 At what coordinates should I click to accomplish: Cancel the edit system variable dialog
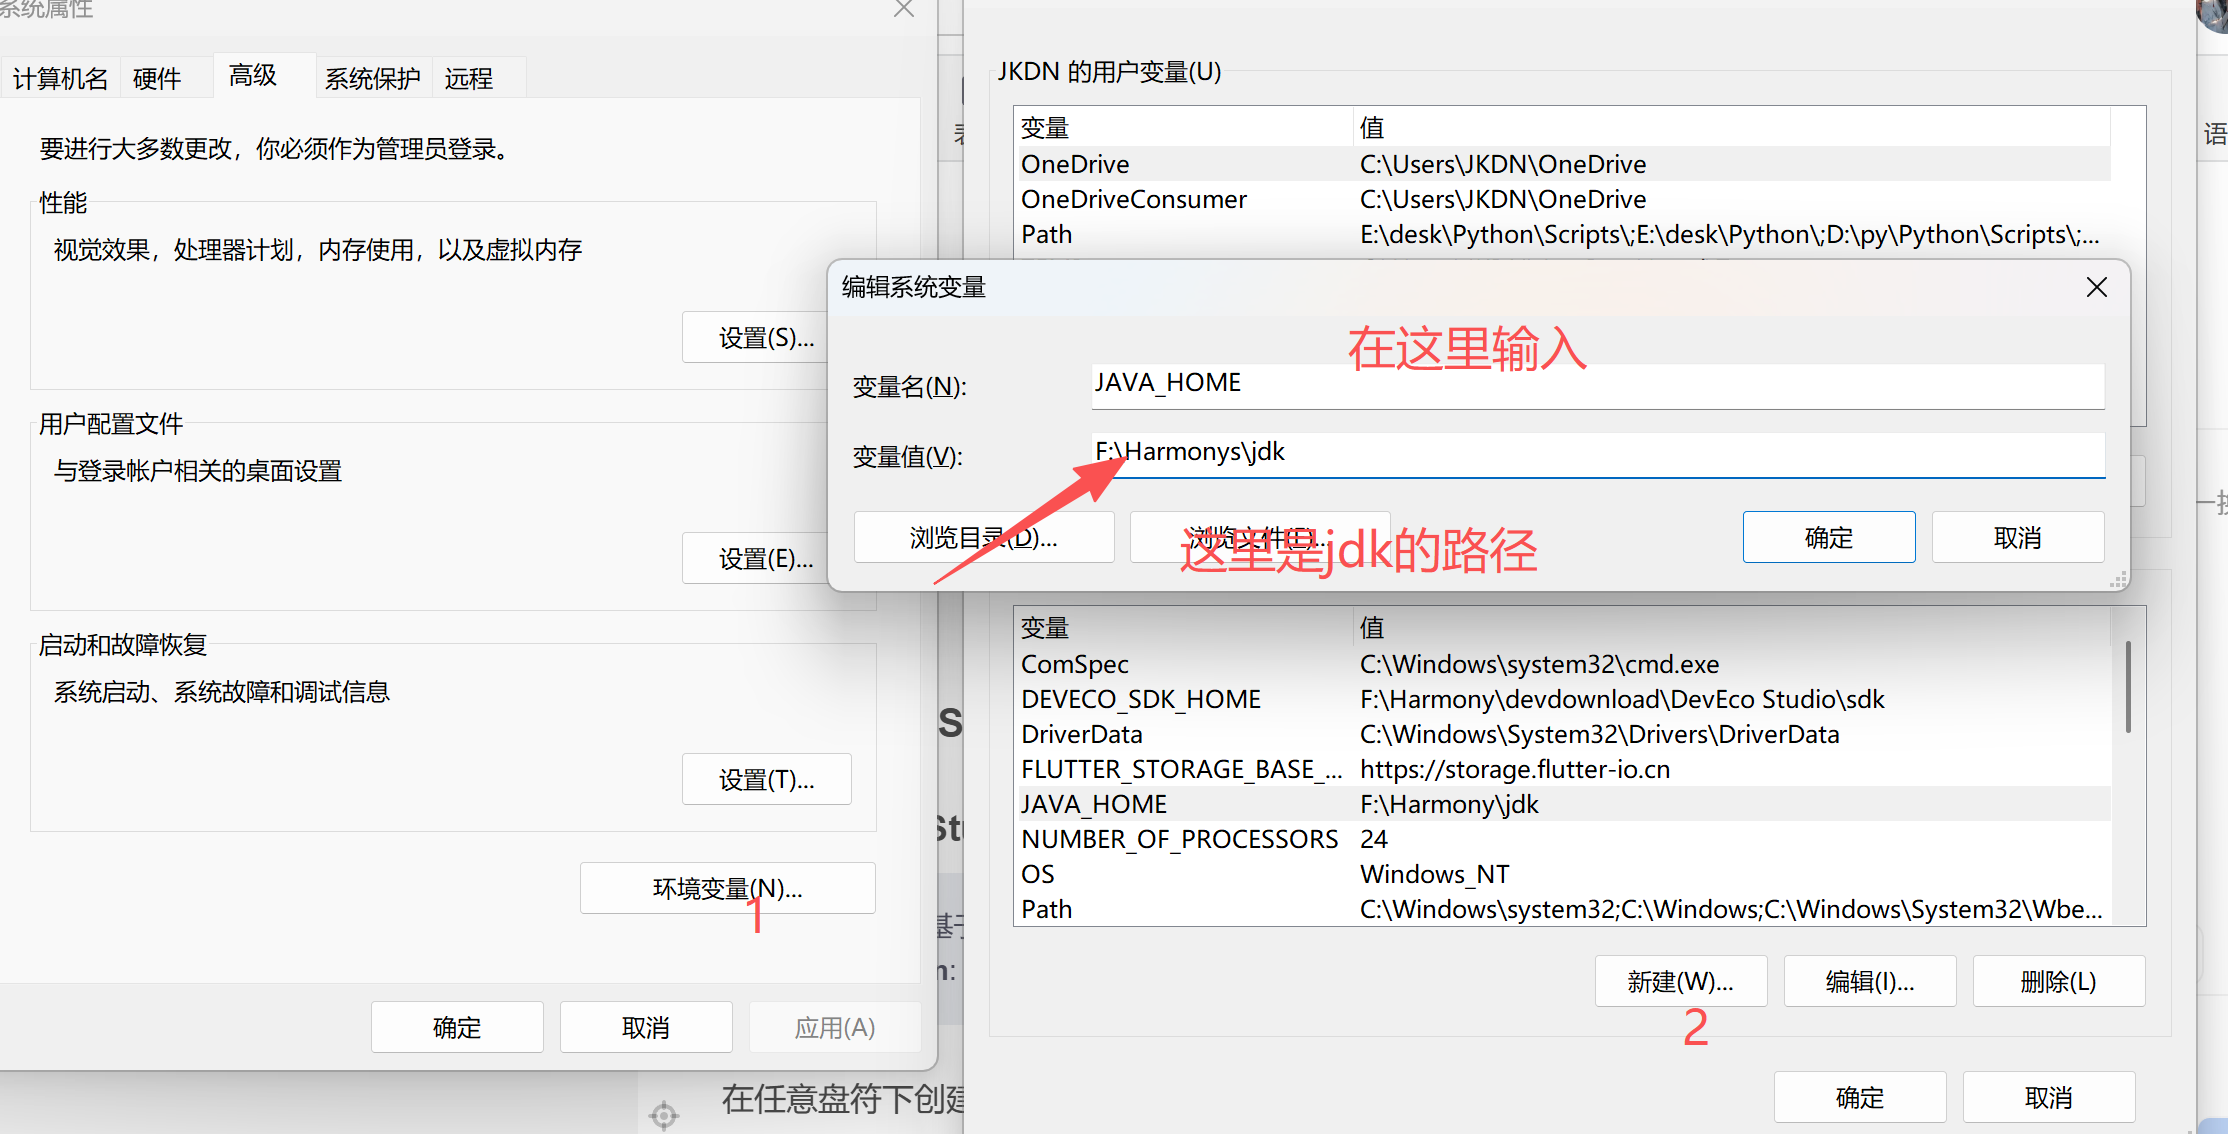coord(2017,538)
